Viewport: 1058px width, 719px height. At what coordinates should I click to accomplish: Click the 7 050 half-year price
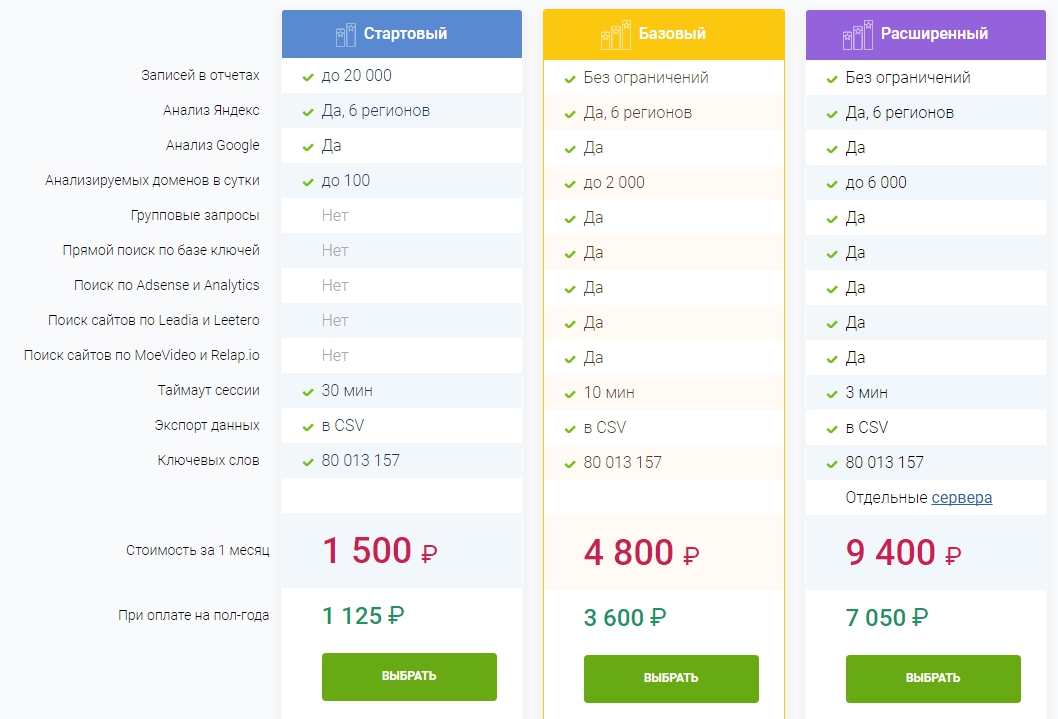click(876, 618)
